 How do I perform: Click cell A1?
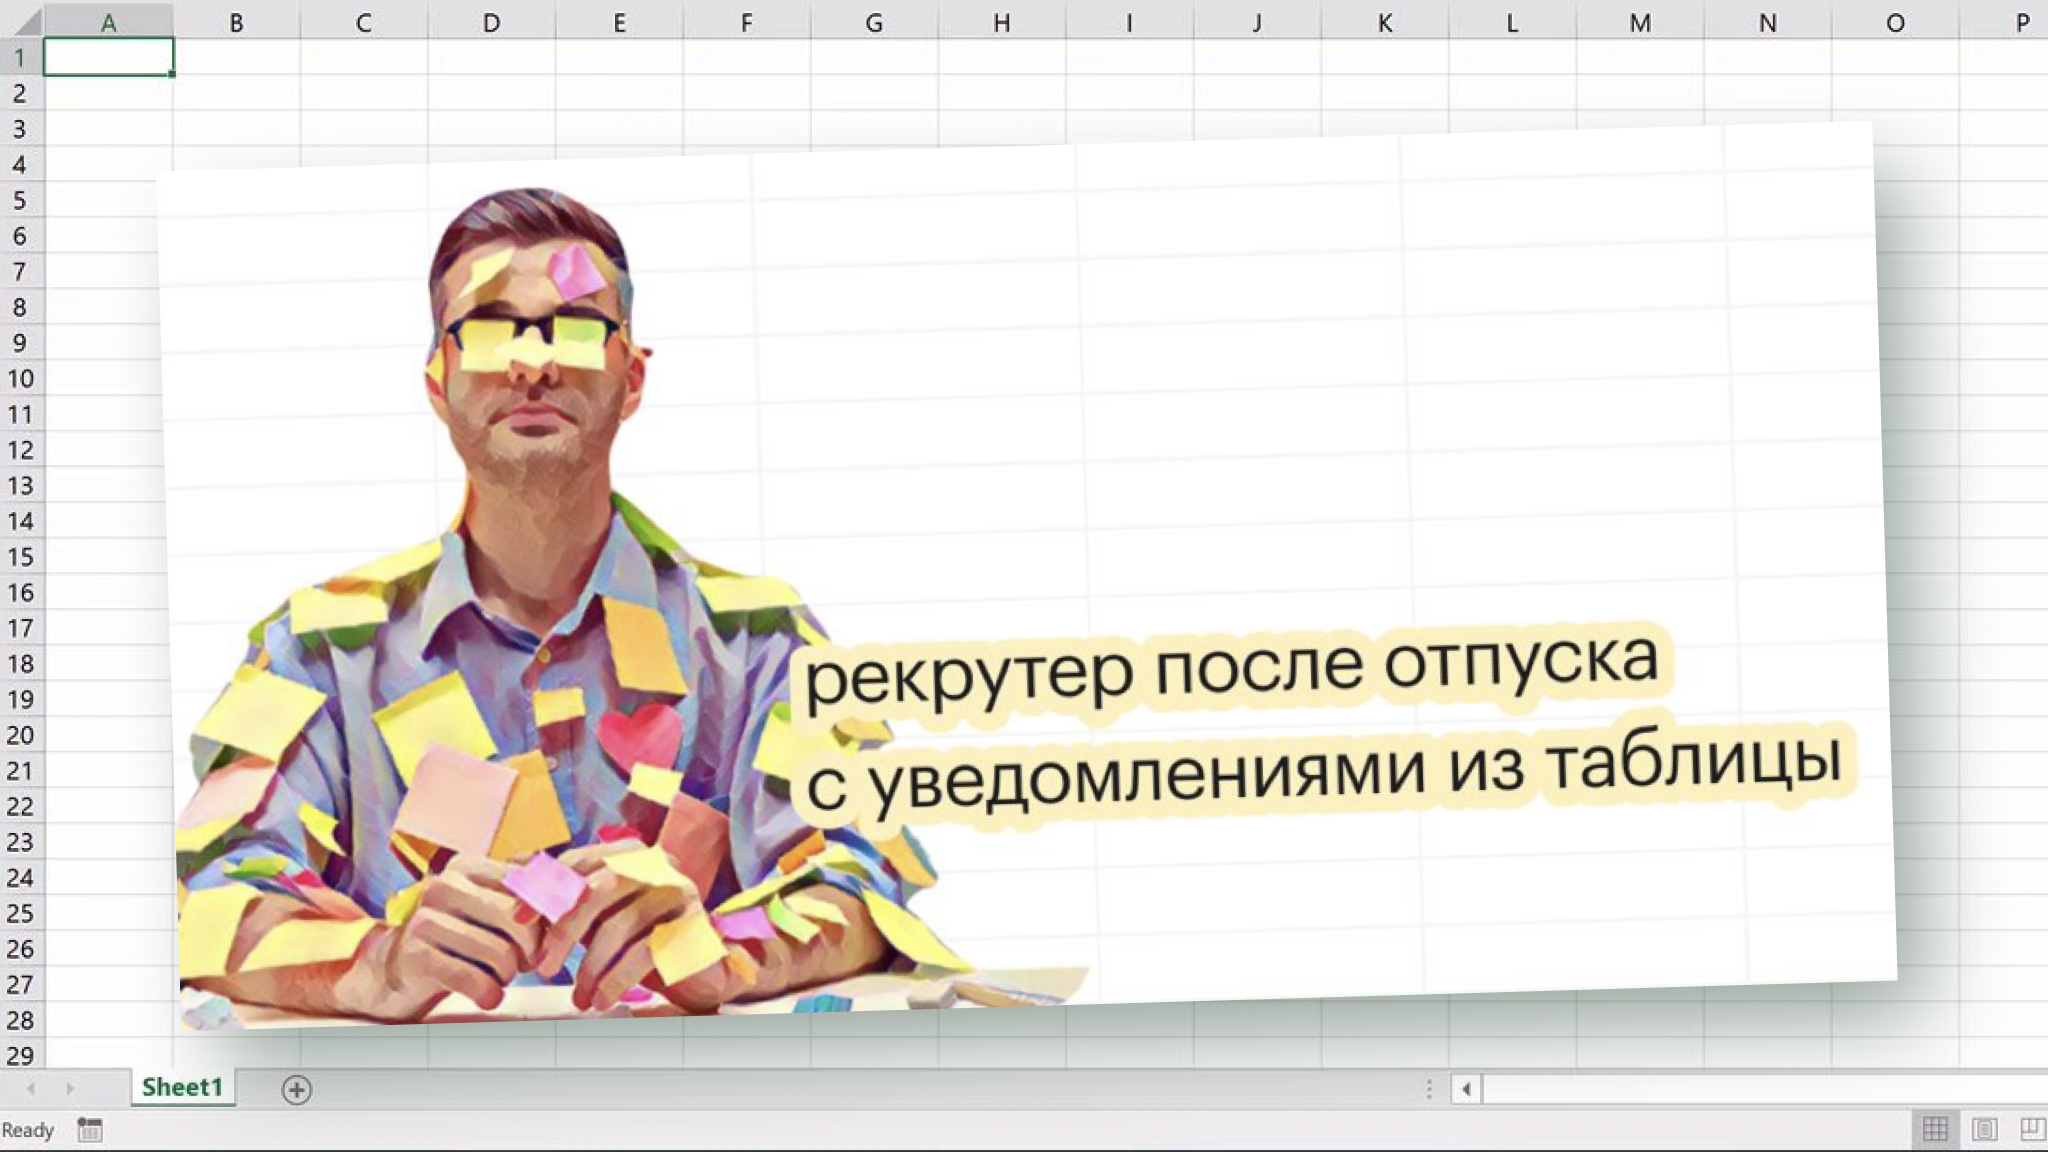[108, 57]
